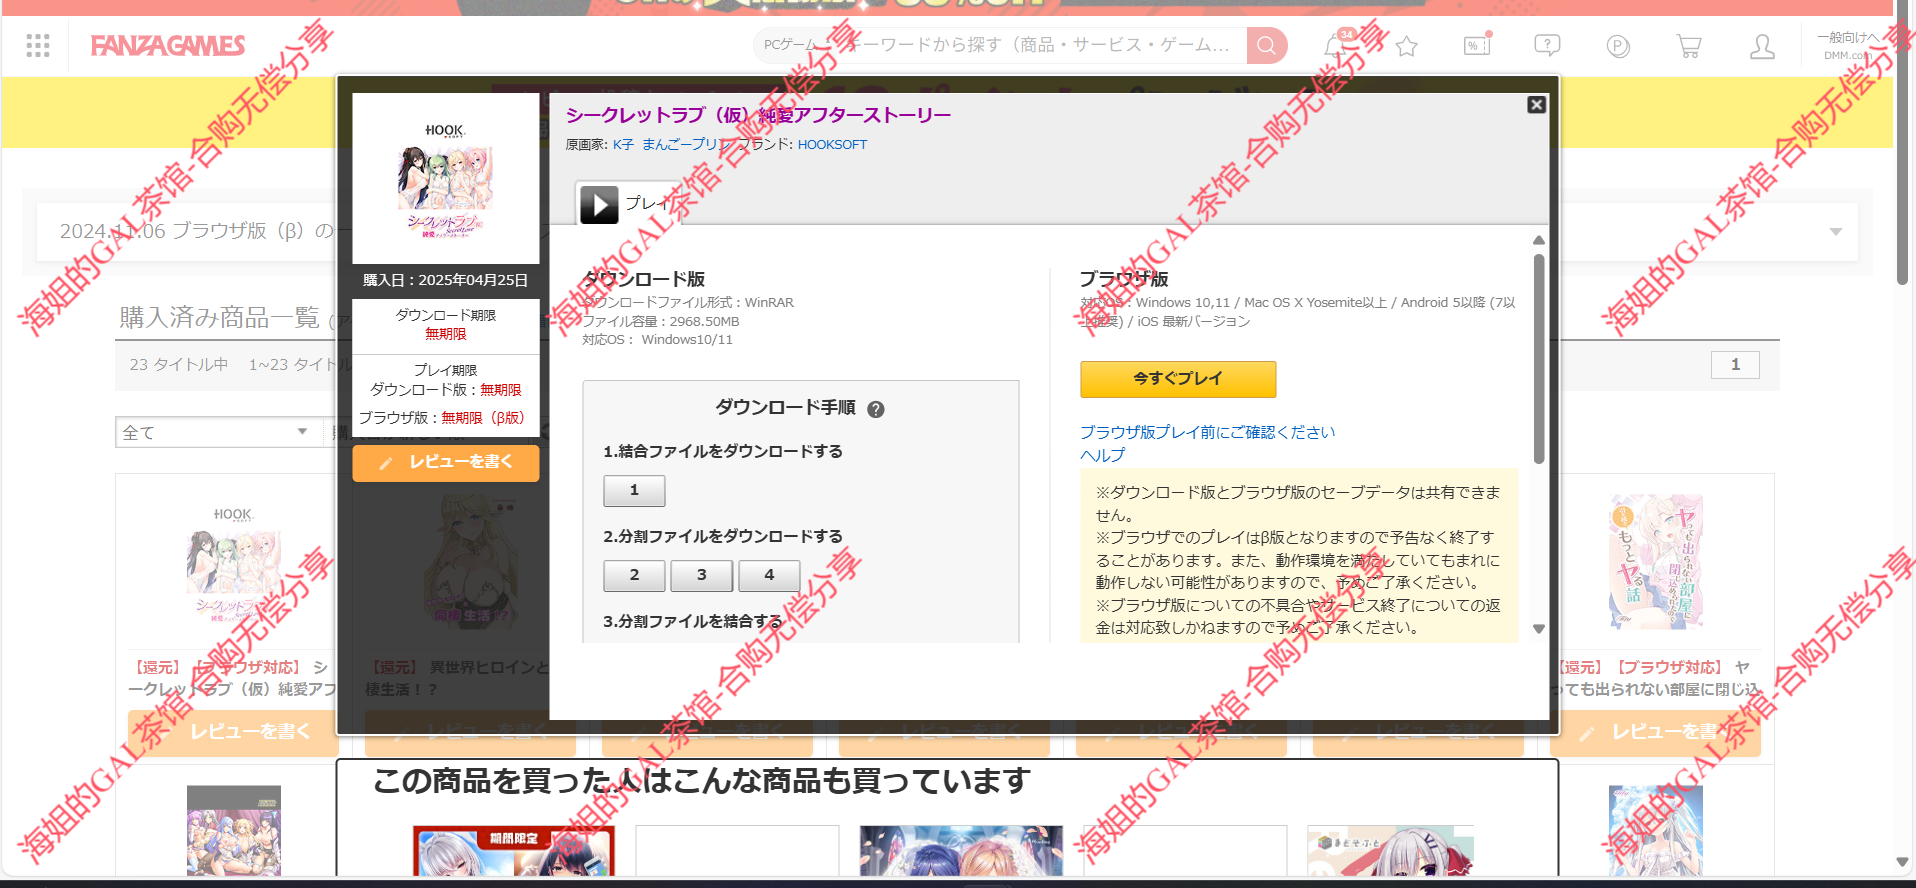Open the header help question icon
1916x888 pixels.
coord(1547,45)
